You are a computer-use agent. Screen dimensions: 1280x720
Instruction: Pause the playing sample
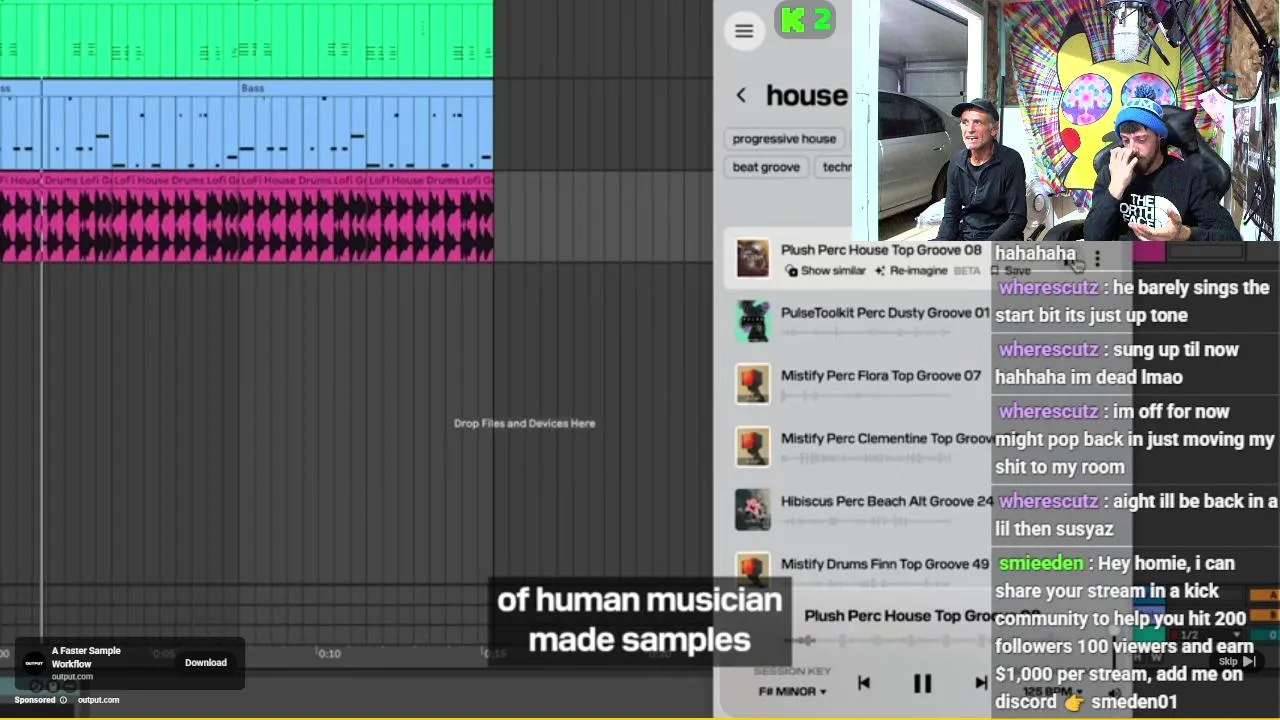pyautogui.click(x=922, y=684)
